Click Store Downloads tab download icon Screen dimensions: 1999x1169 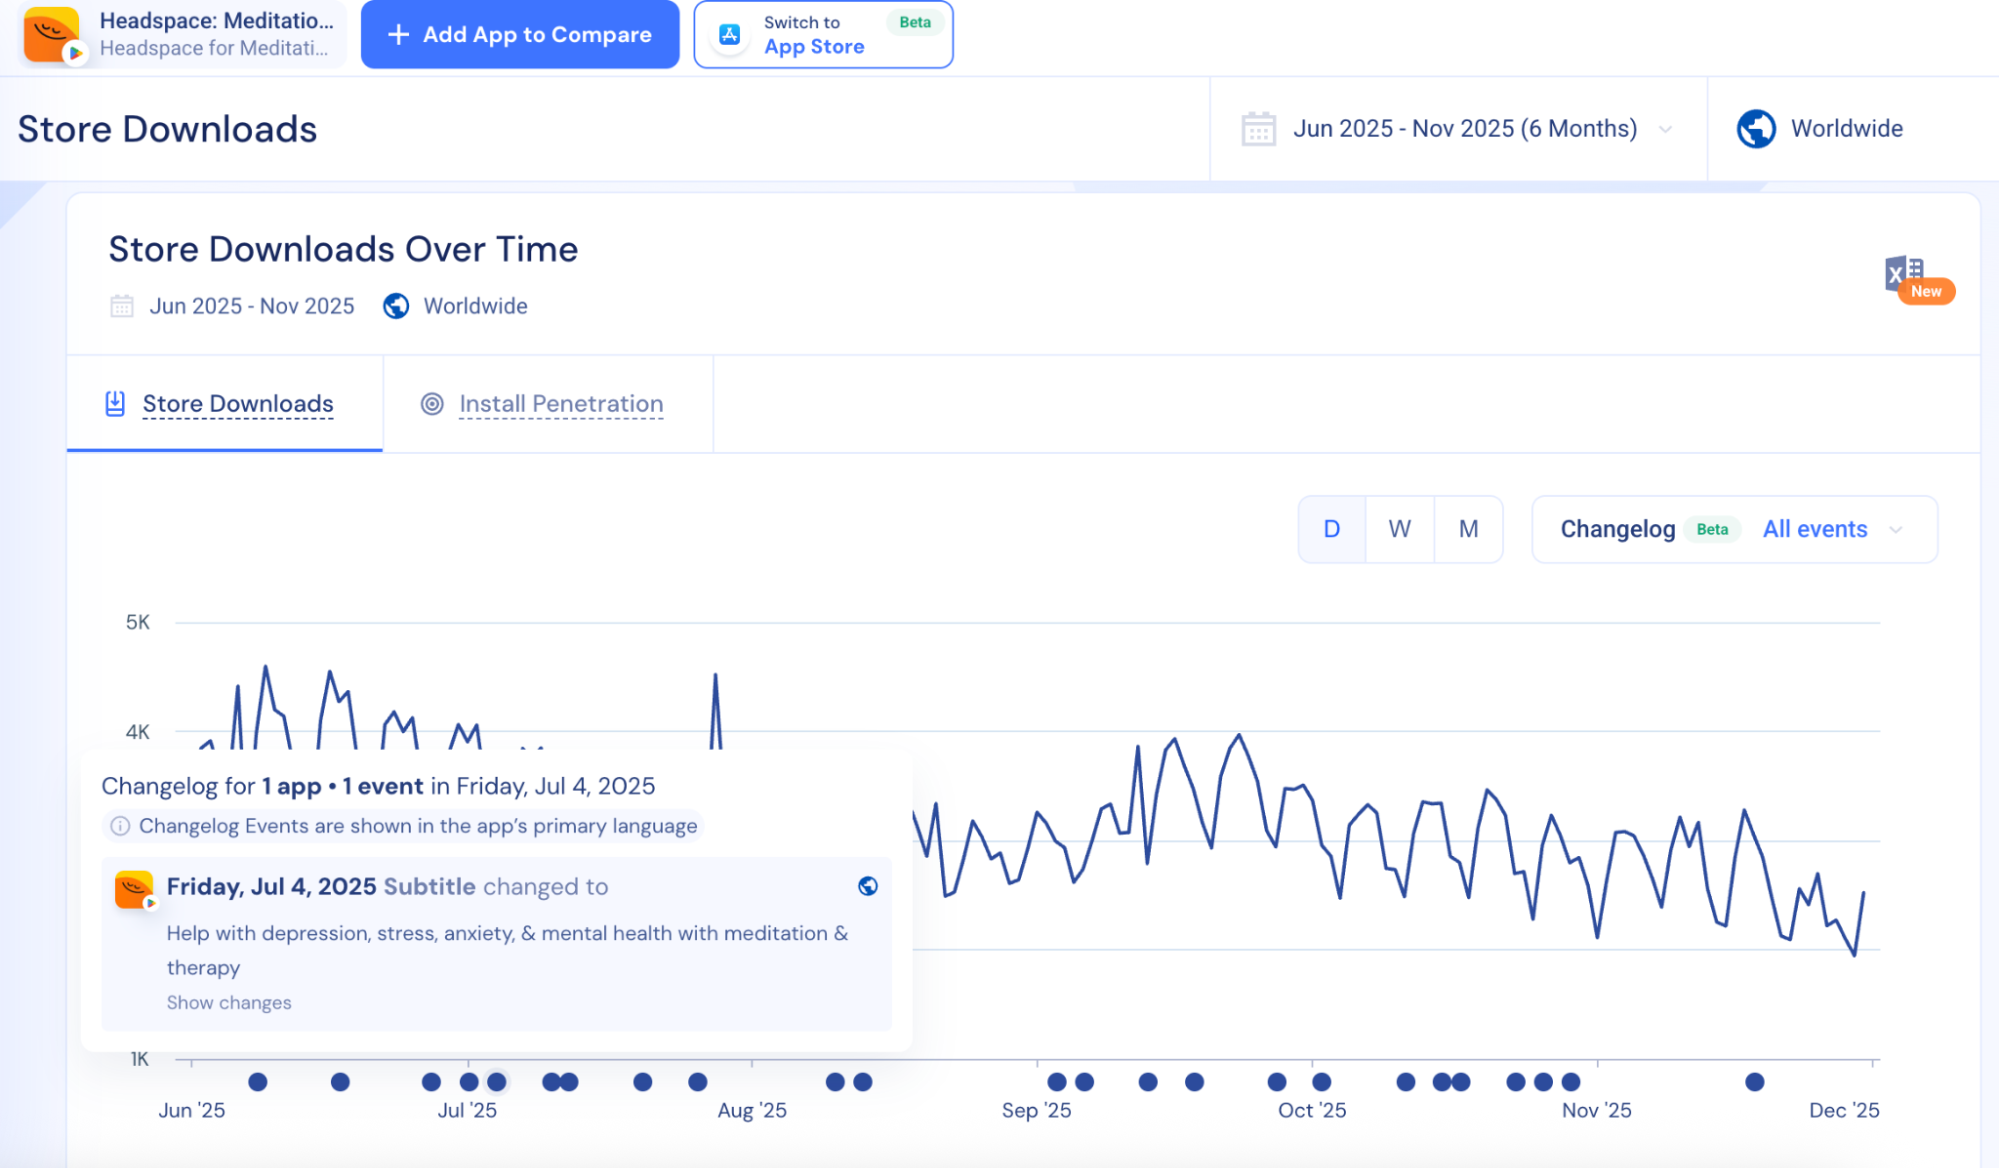tap(115, 404)
